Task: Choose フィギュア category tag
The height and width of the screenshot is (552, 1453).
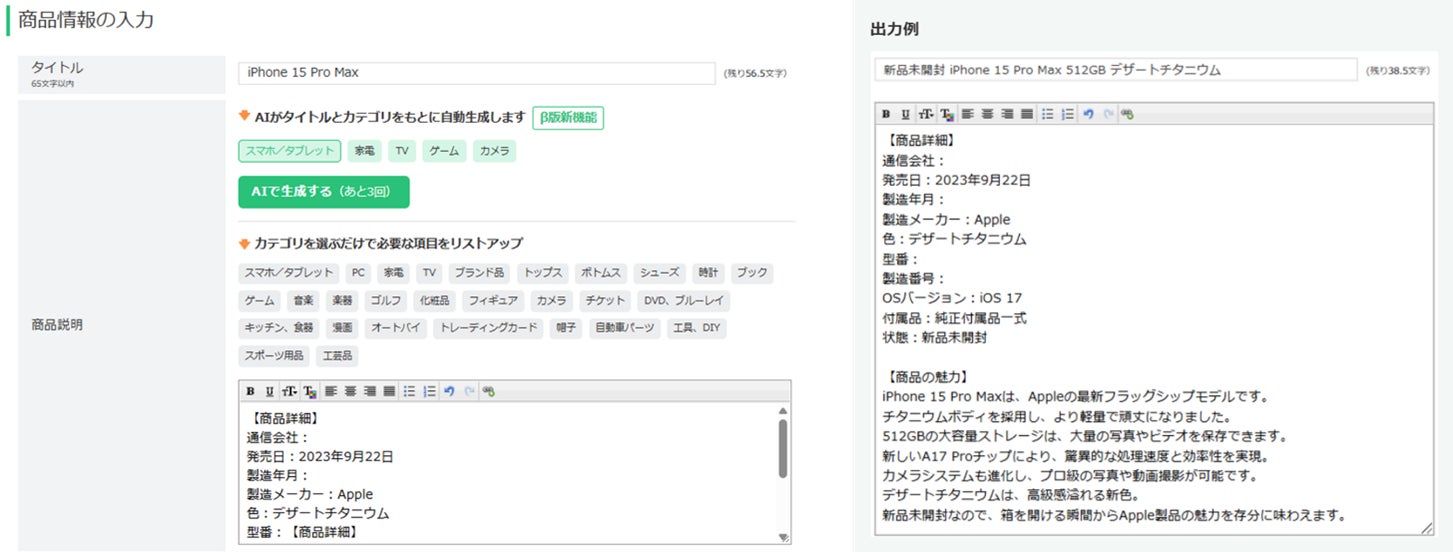Action: (493, 300)
